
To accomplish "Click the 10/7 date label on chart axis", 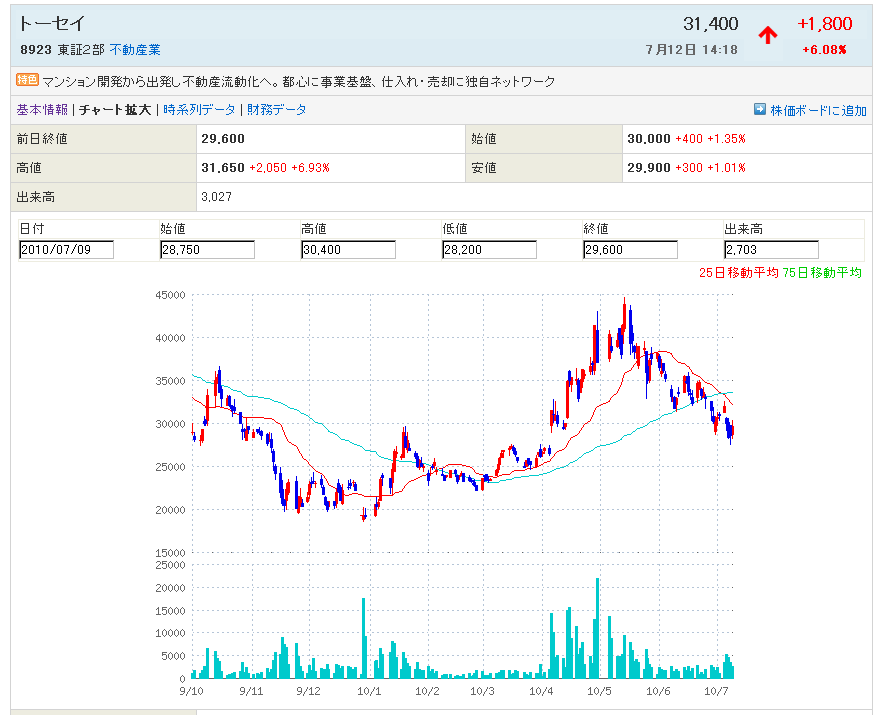I will [716, 691].
